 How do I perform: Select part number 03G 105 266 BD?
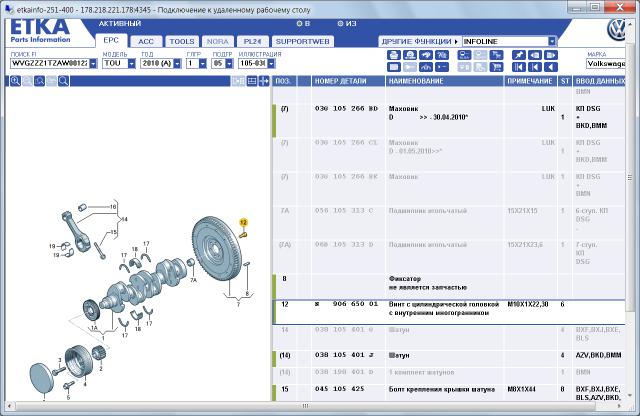[x=346, y=109]
